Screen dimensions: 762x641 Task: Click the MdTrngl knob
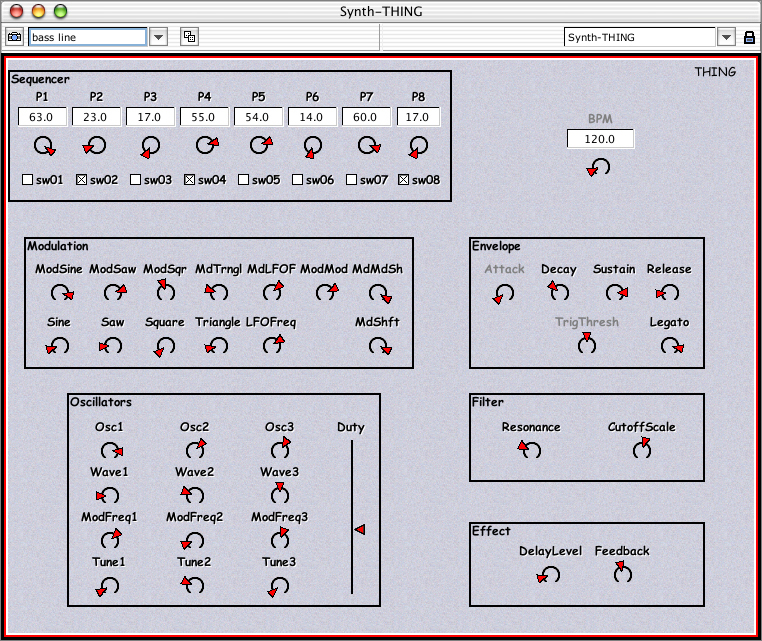click(216, 292)
